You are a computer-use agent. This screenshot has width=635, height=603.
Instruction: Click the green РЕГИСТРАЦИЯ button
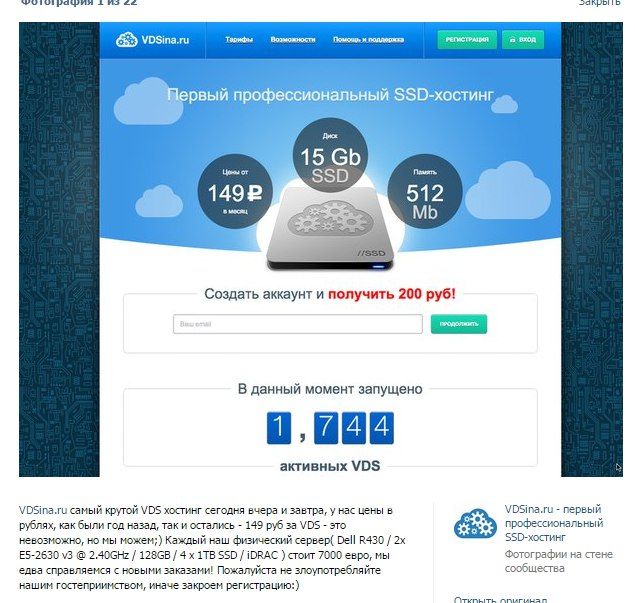(467, 40)
